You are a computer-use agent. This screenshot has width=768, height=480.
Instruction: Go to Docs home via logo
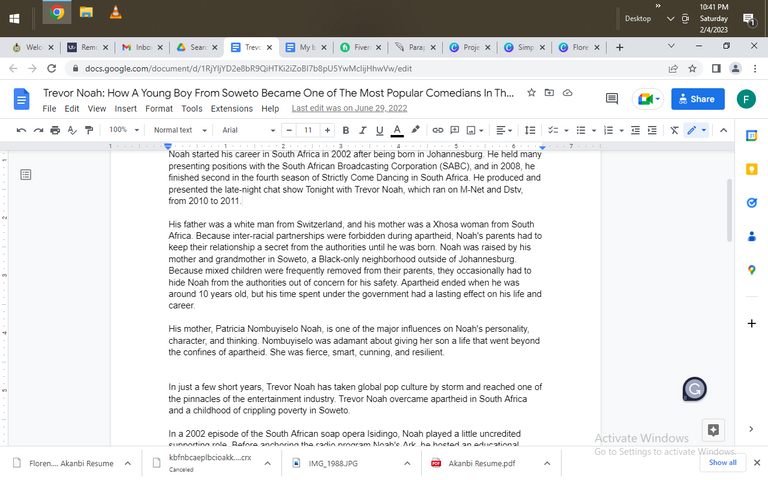21,99
